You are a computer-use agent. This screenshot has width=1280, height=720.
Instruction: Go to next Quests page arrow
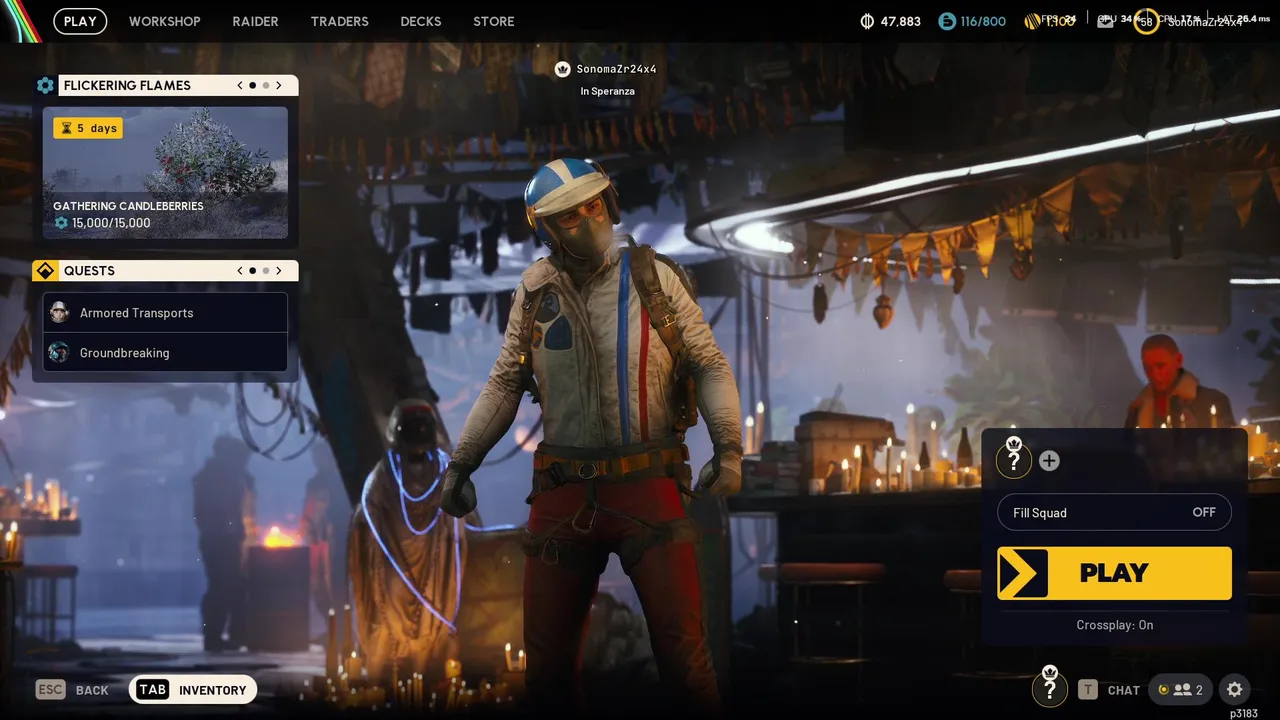click(x=279, y=270)
